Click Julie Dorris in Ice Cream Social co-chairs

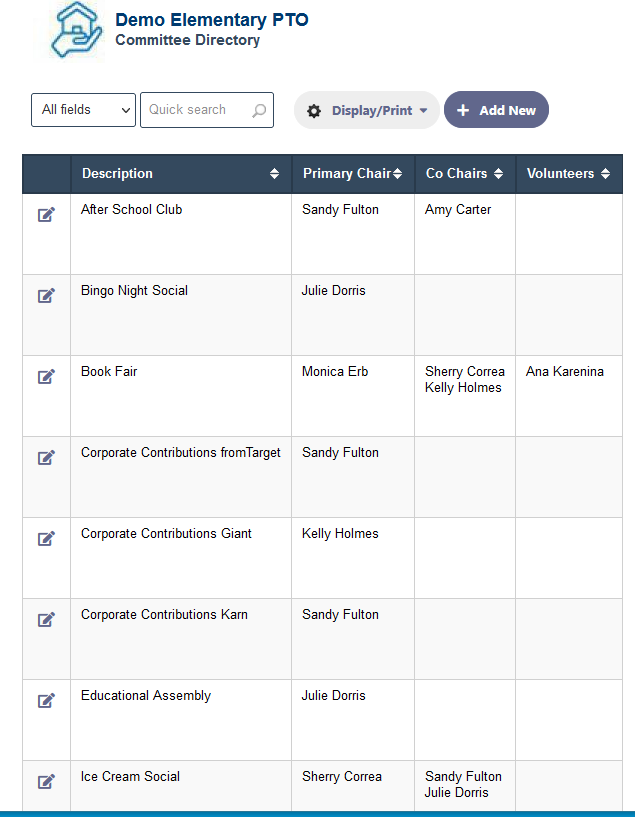tap(456, 793)
